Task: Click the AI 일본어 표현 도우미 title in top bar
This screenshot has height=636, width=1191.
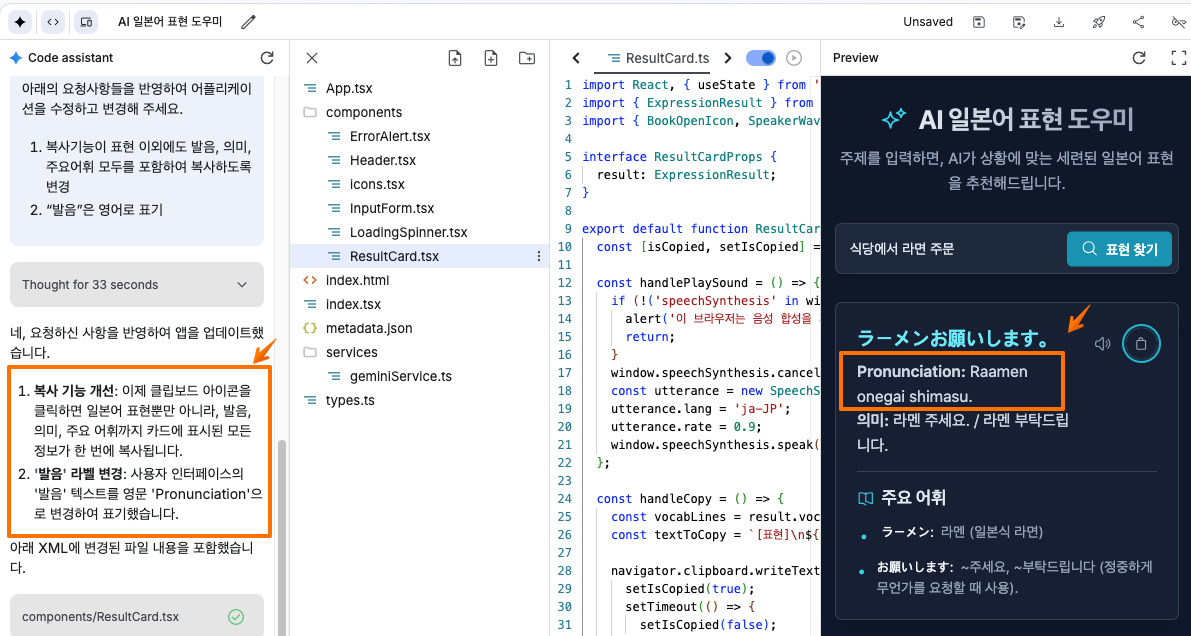Action: point(170,22)
